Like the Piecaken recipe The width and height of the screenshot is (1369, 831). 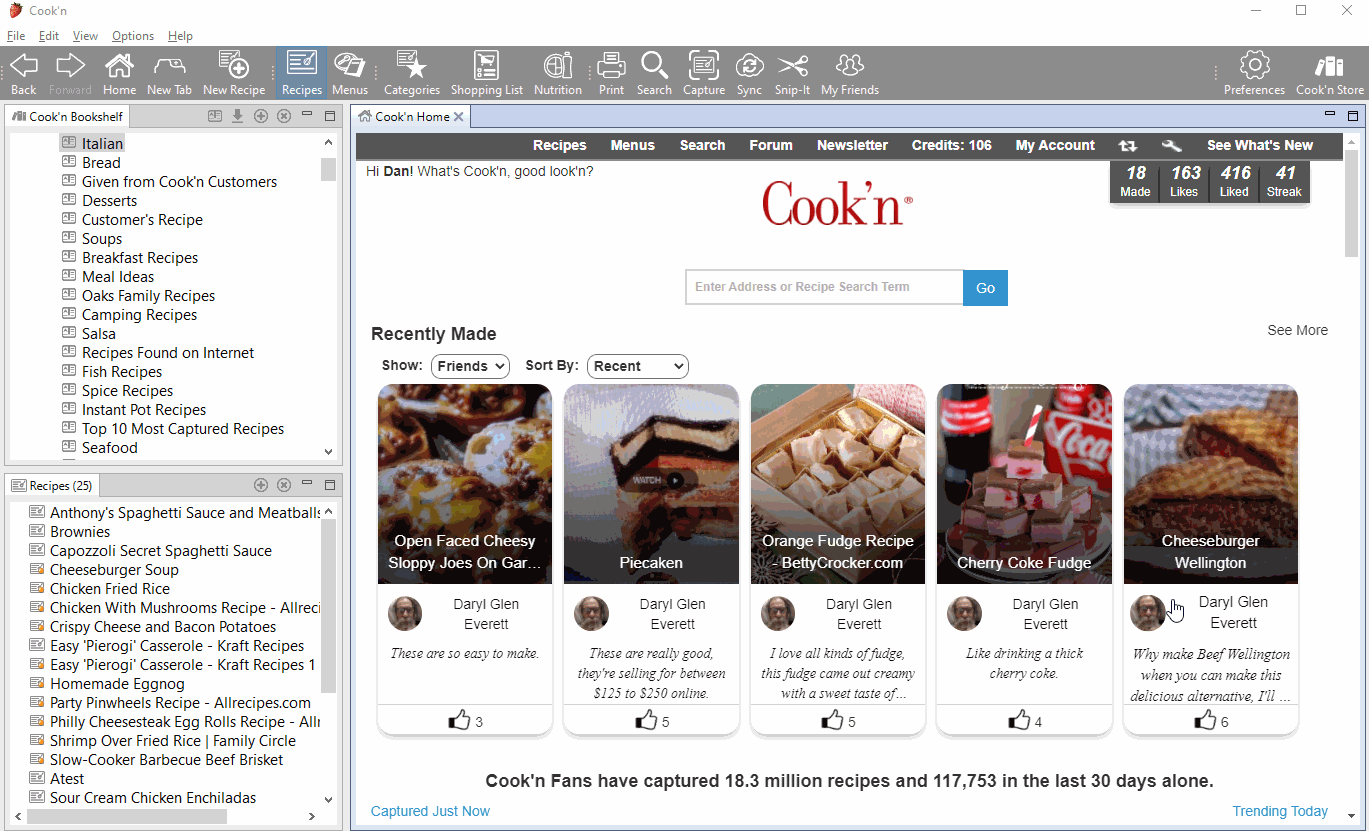coord(646,720)
